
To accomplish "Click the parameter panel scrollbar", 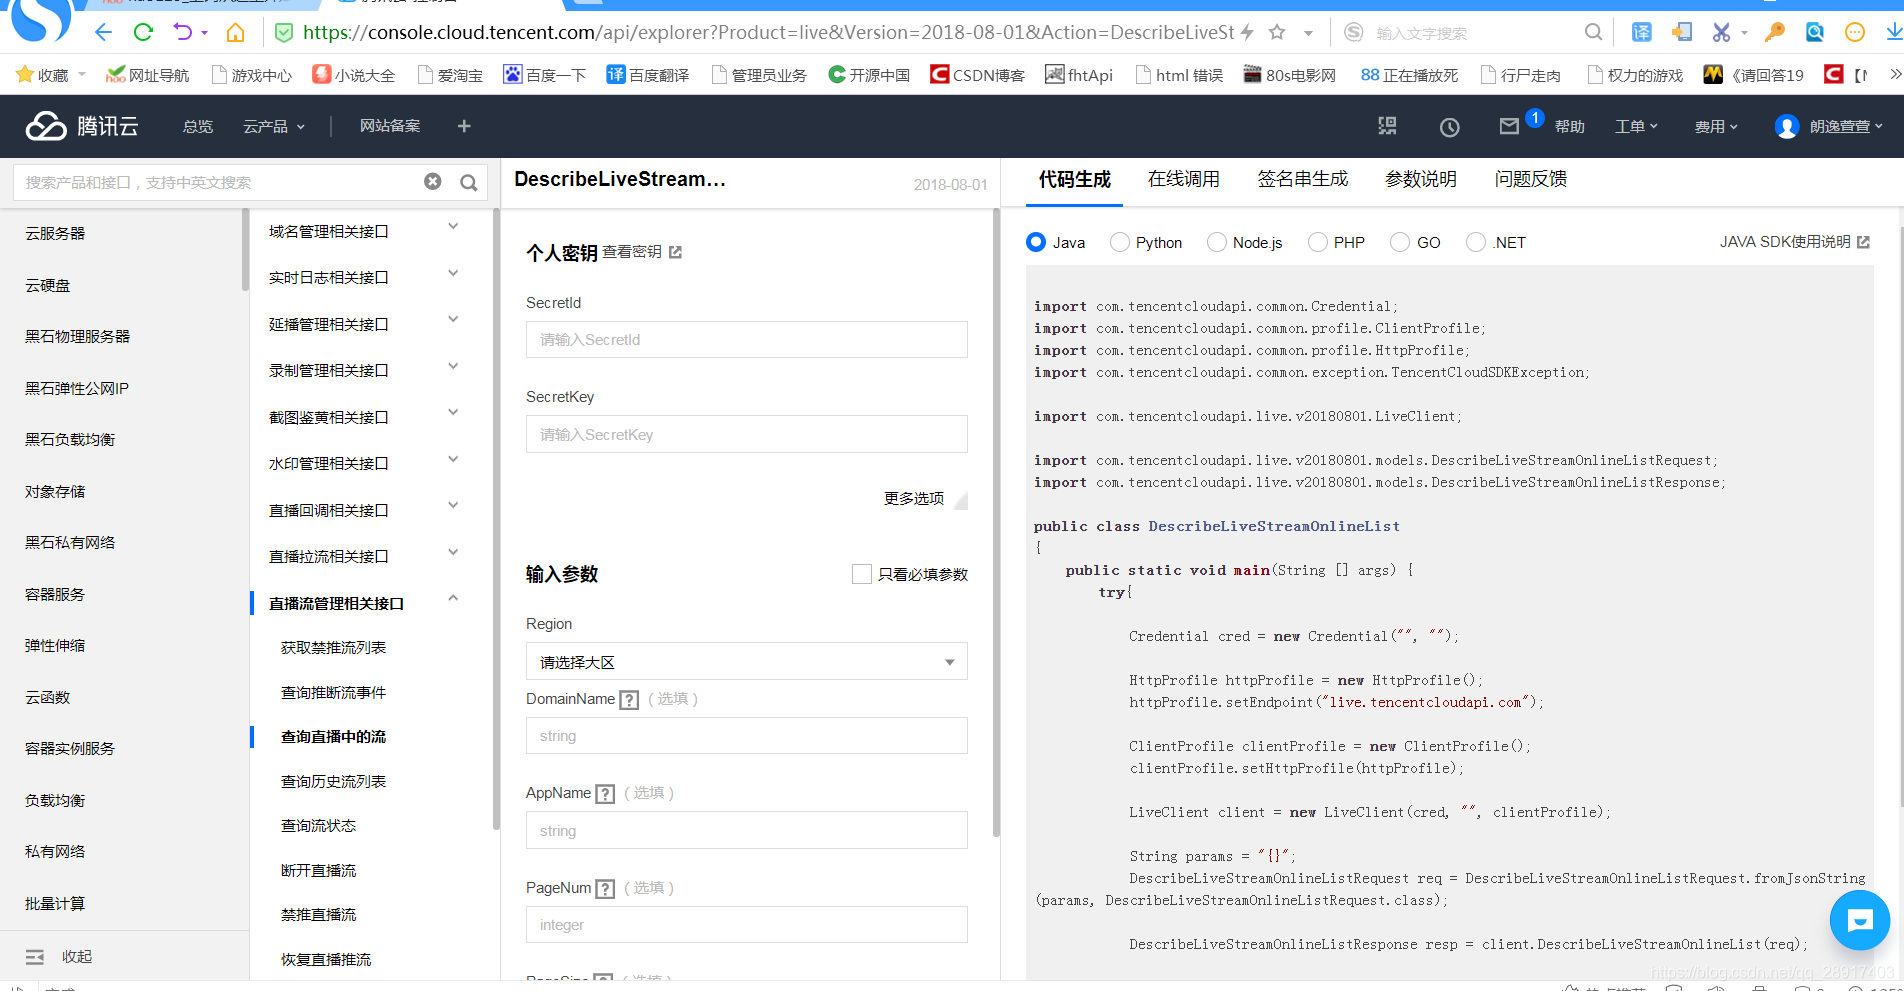I will coord(996,521).
